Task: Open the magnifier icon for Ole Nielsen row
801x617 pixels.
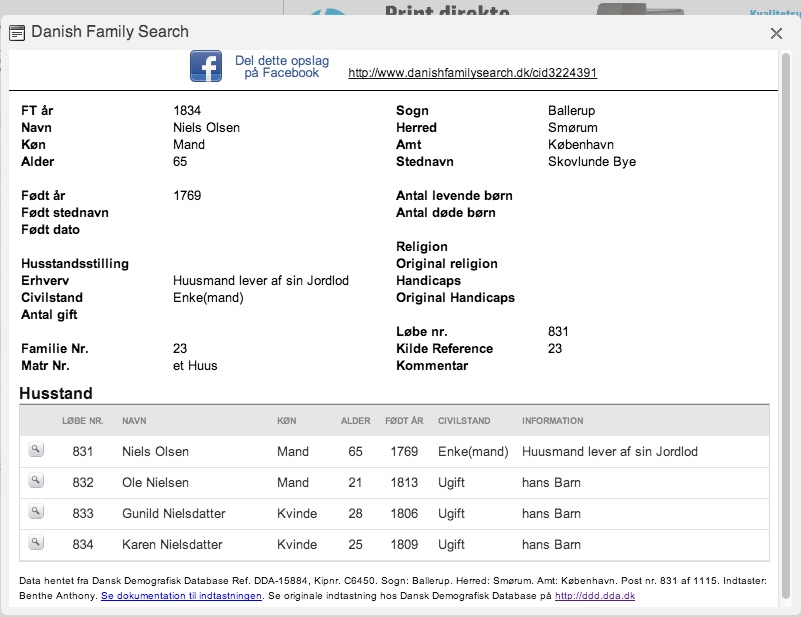Action: pos(36,481)
